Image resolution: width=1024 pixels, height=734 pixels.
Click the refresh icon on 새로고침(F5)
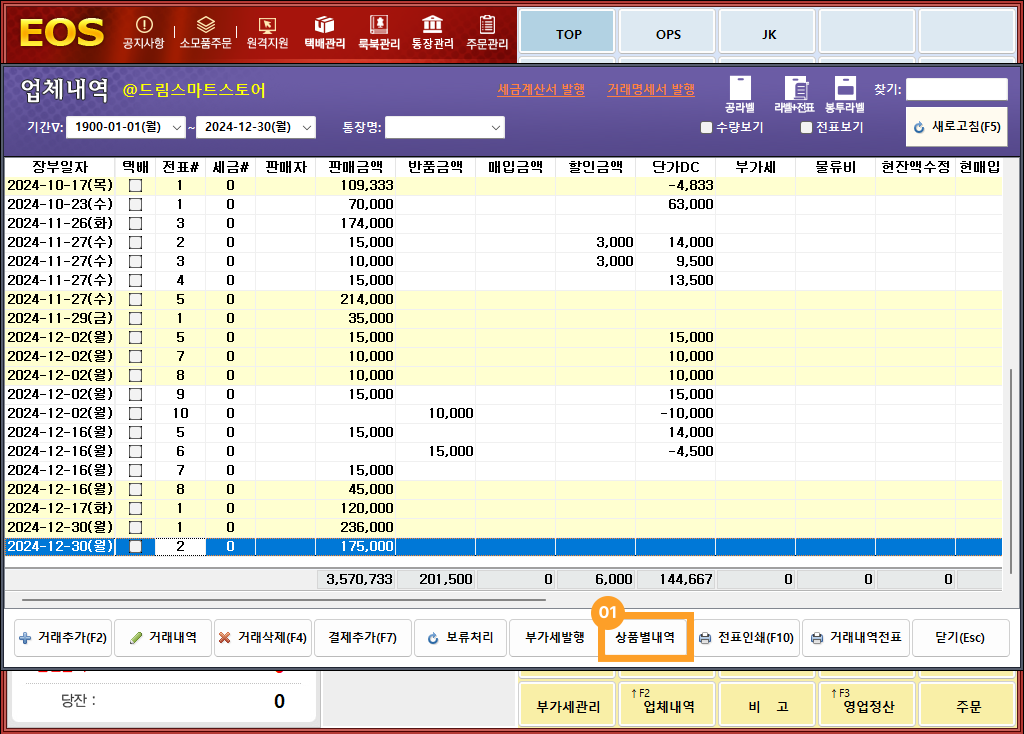(919, 127)
